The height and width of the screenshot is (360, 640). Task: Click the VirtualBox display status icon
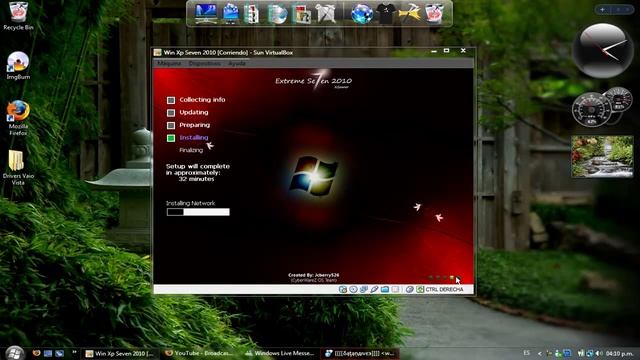tap(395, 289)
